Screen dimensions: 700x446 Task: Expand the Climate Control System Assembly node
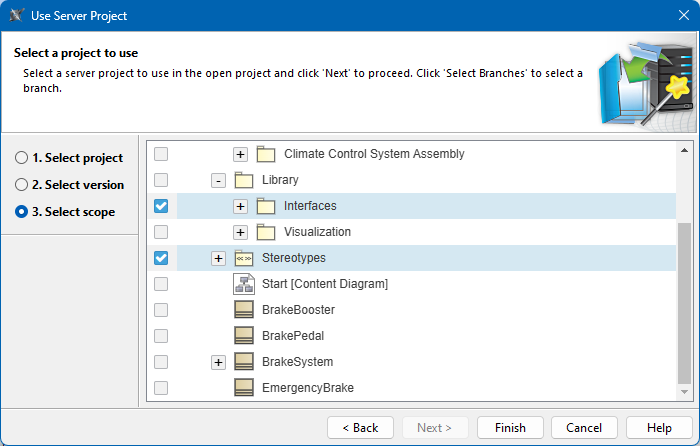click(240, 154)
